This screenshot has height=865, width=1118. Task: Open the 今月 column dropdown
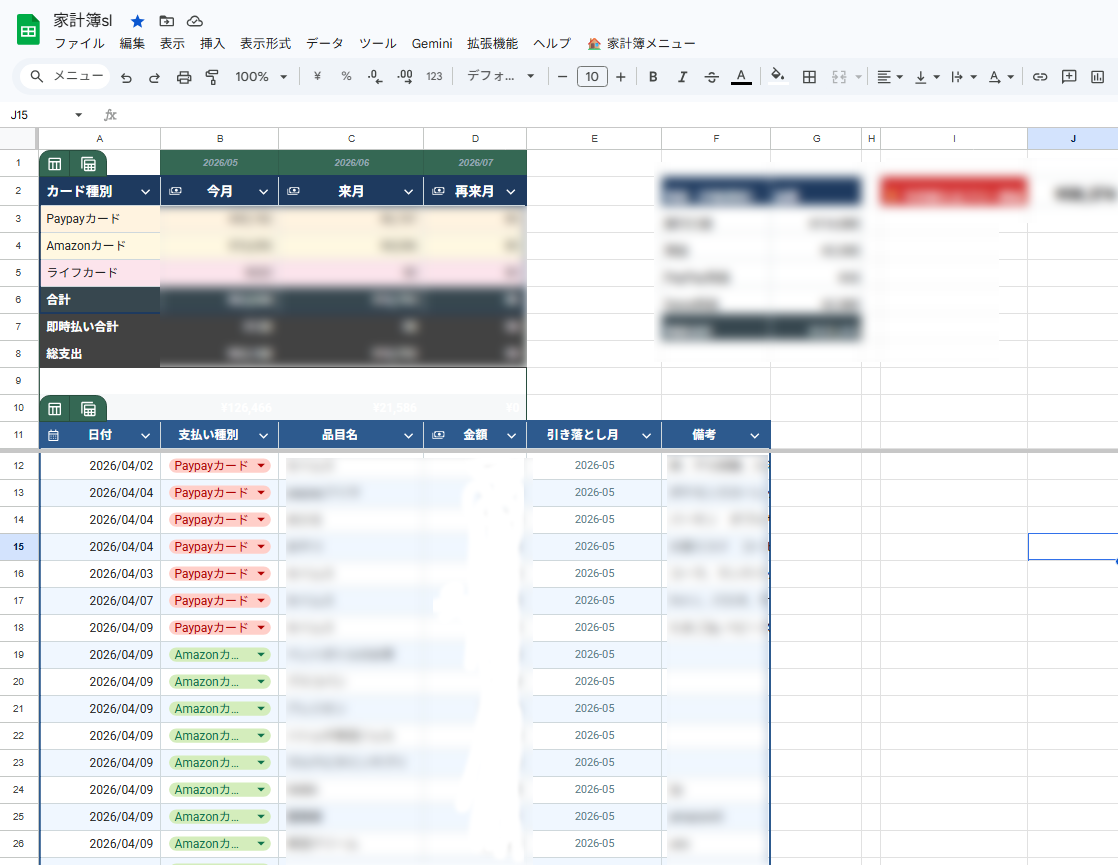tap(263, 192)
